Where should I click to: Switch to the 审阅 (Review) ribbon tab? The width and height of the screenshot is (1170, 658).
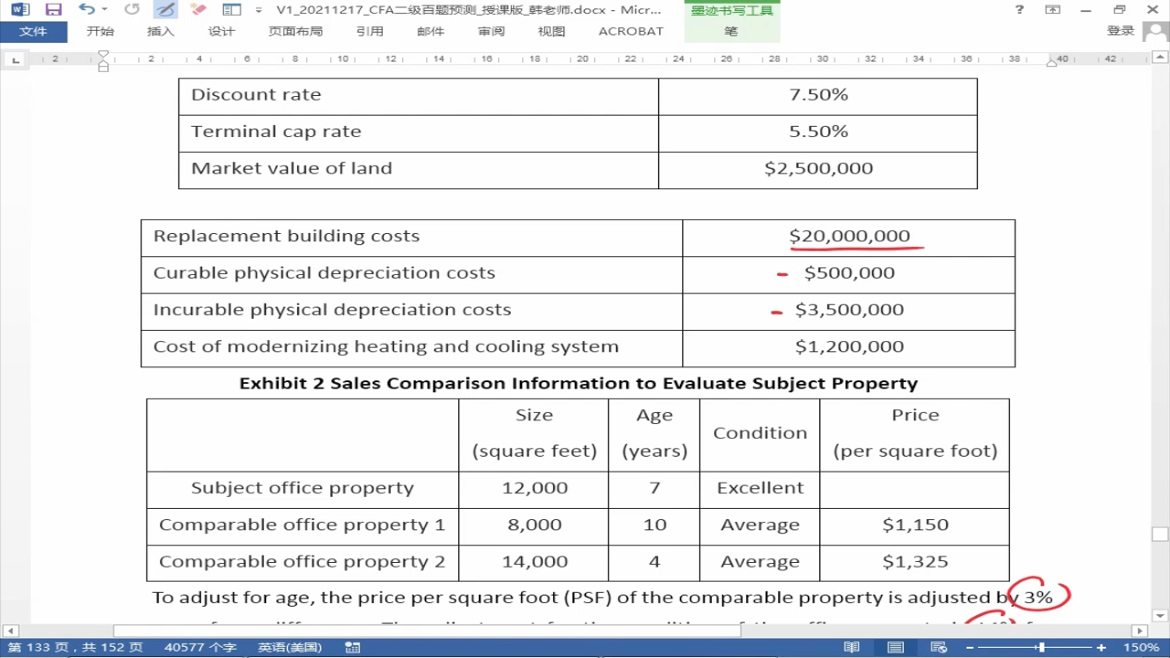(x=491, y=31)
